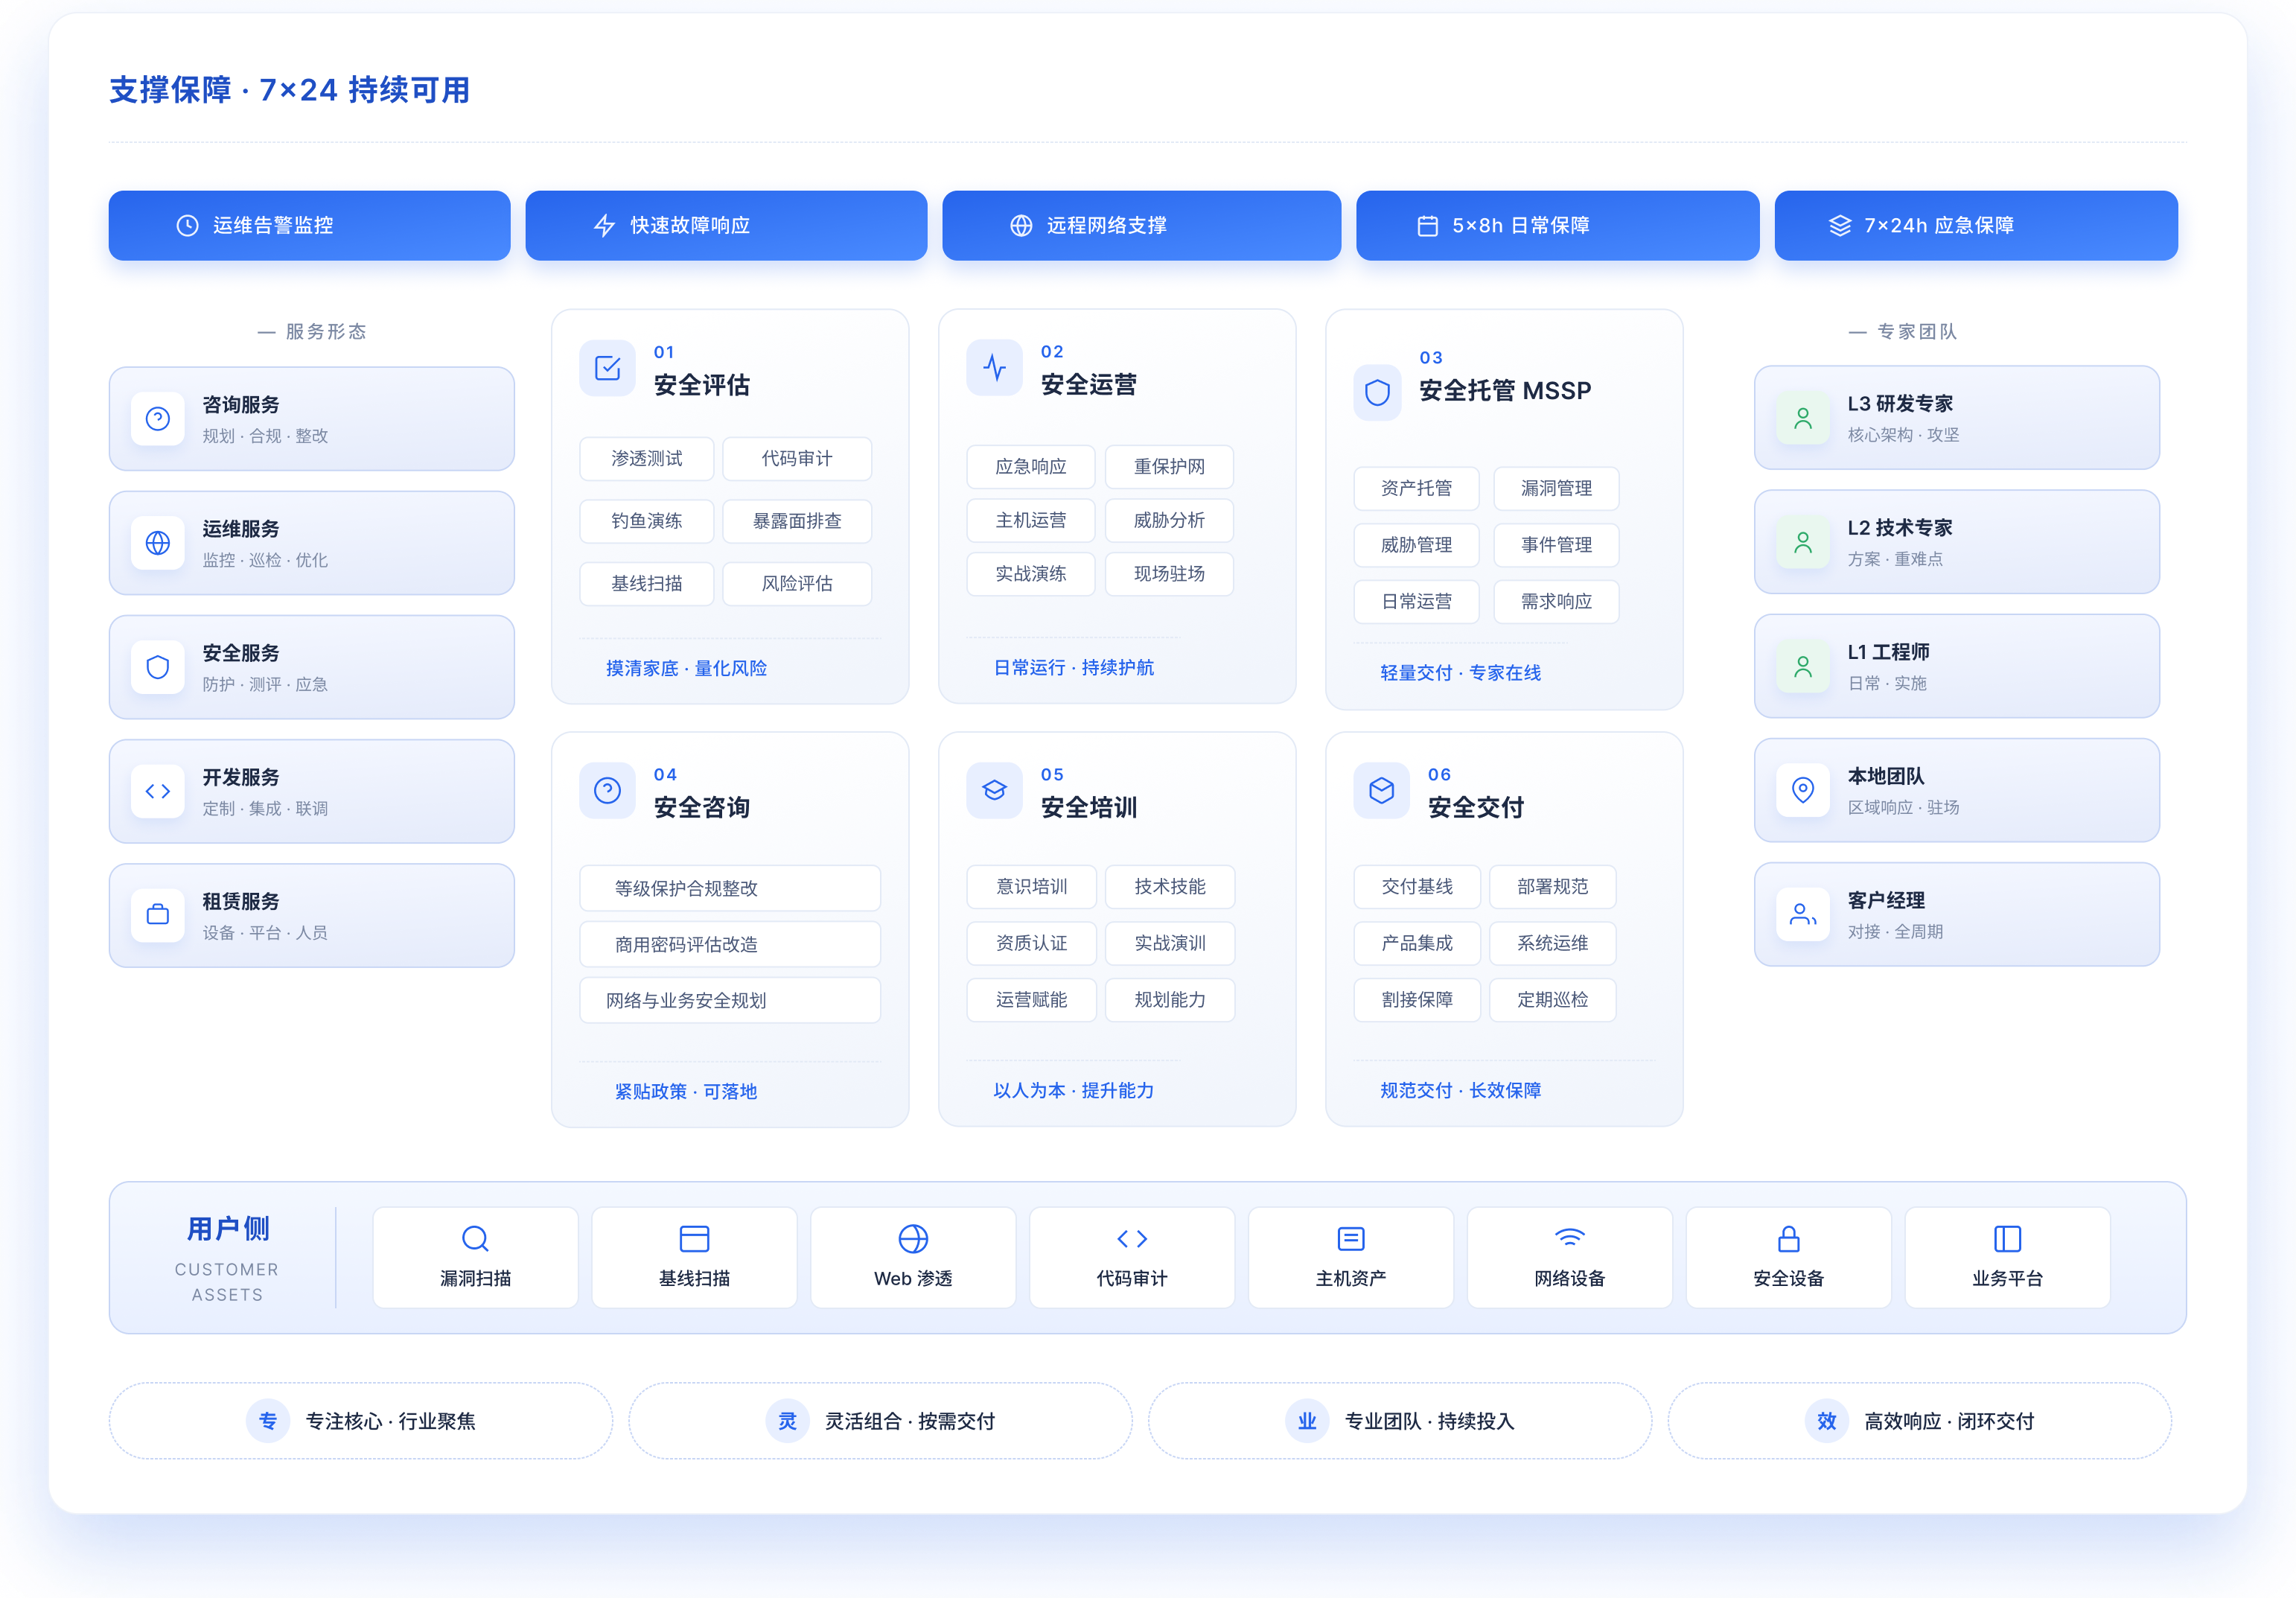Click the layers icon beside 7×24h 应急保障

[1840, 226]
